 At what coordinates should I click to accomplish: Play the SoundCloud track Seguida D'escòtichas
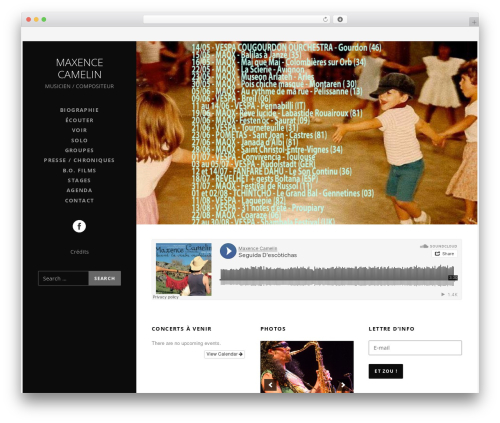[x=228, y=251]
